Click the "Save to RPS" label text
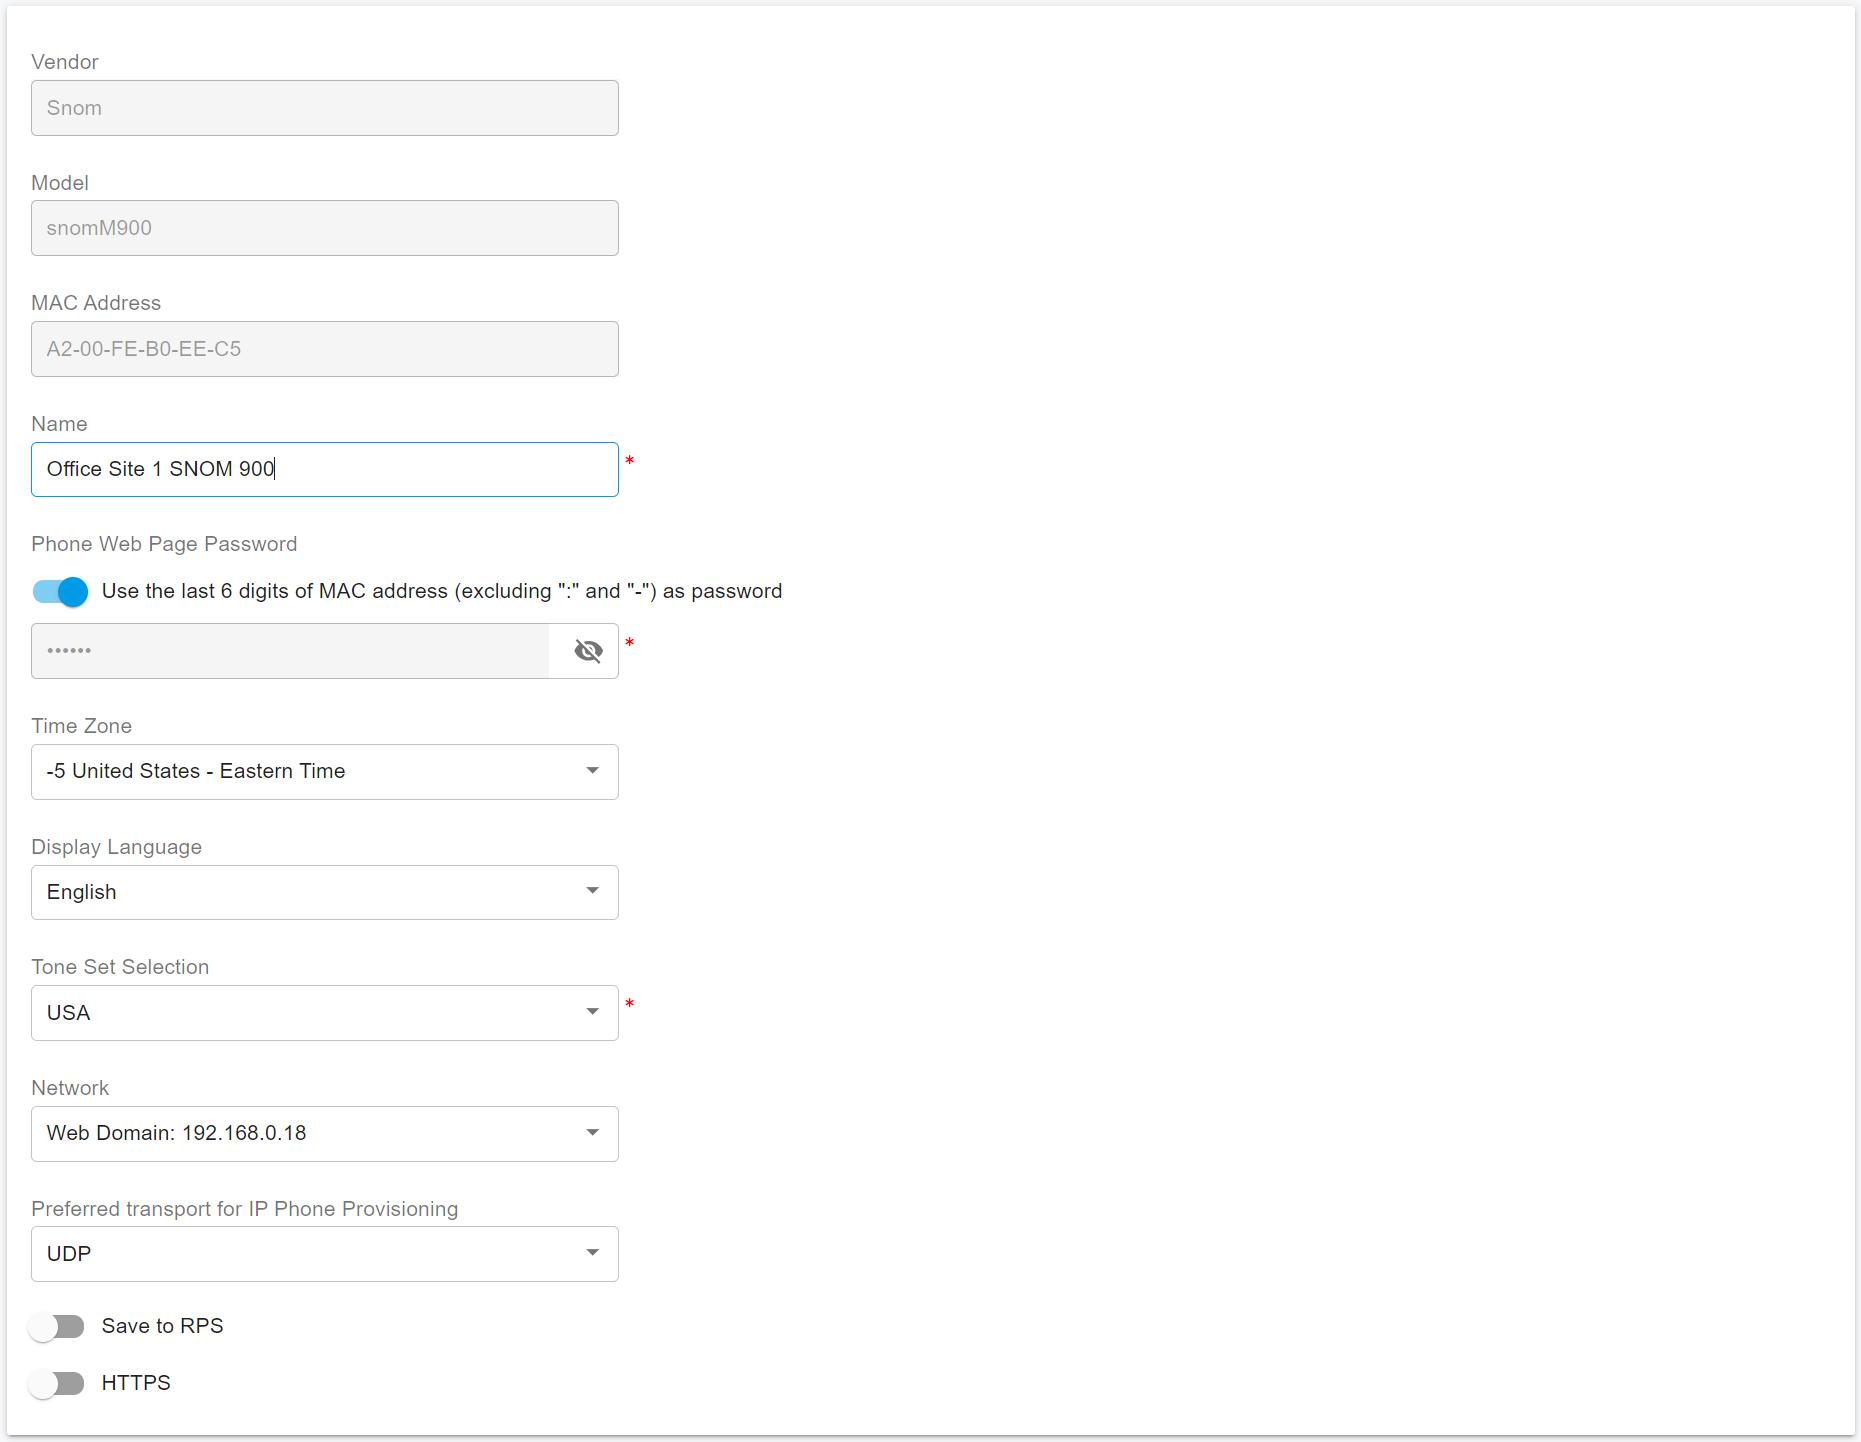1861x1442 pixels. pos(162,1326)
